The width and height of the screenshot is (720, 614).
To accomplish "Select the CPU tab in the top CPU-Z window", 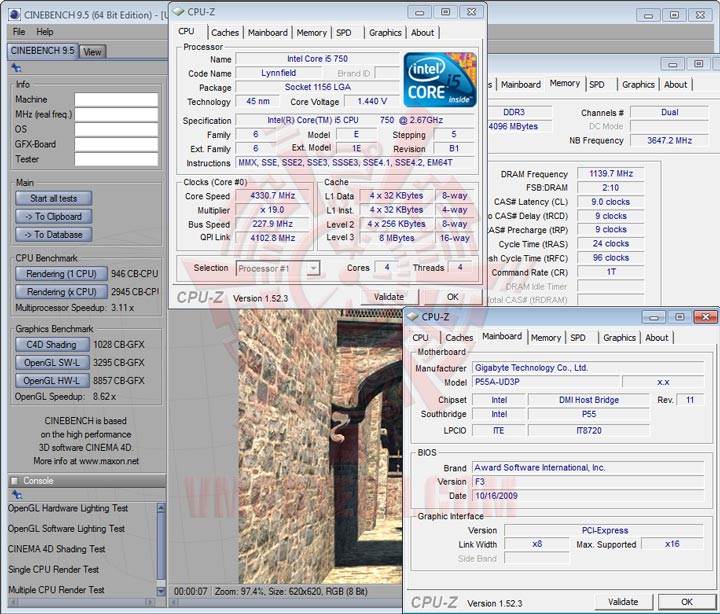I will coord(186,31).
